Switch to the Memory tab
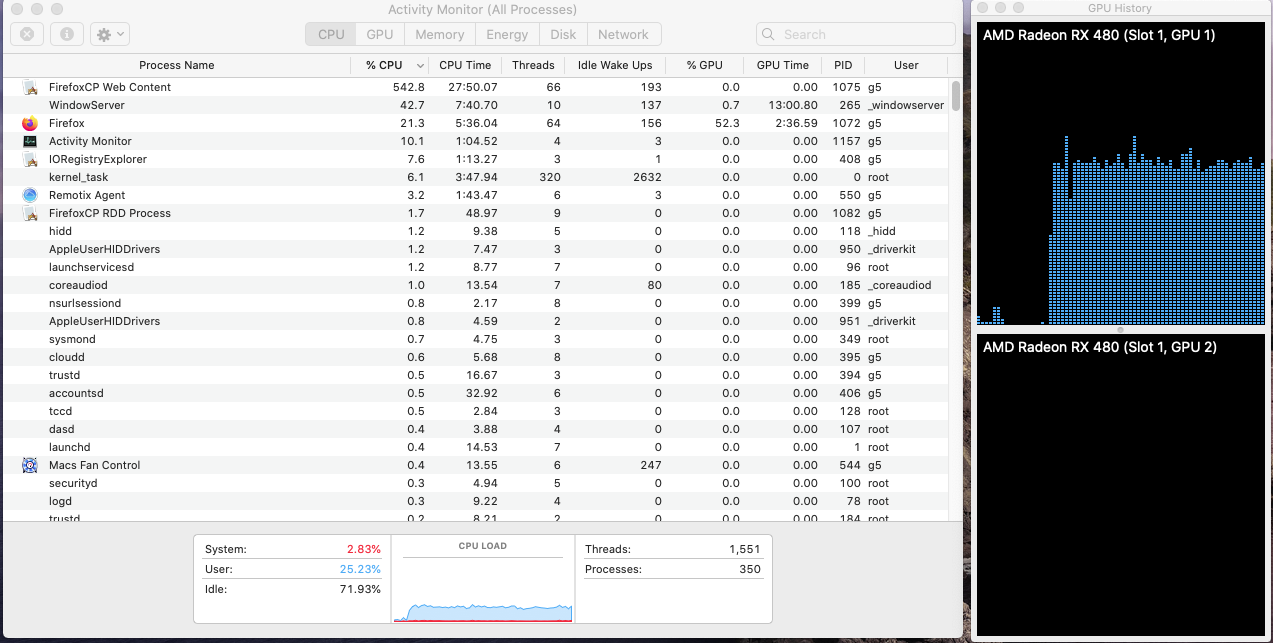 coord(440,34)
